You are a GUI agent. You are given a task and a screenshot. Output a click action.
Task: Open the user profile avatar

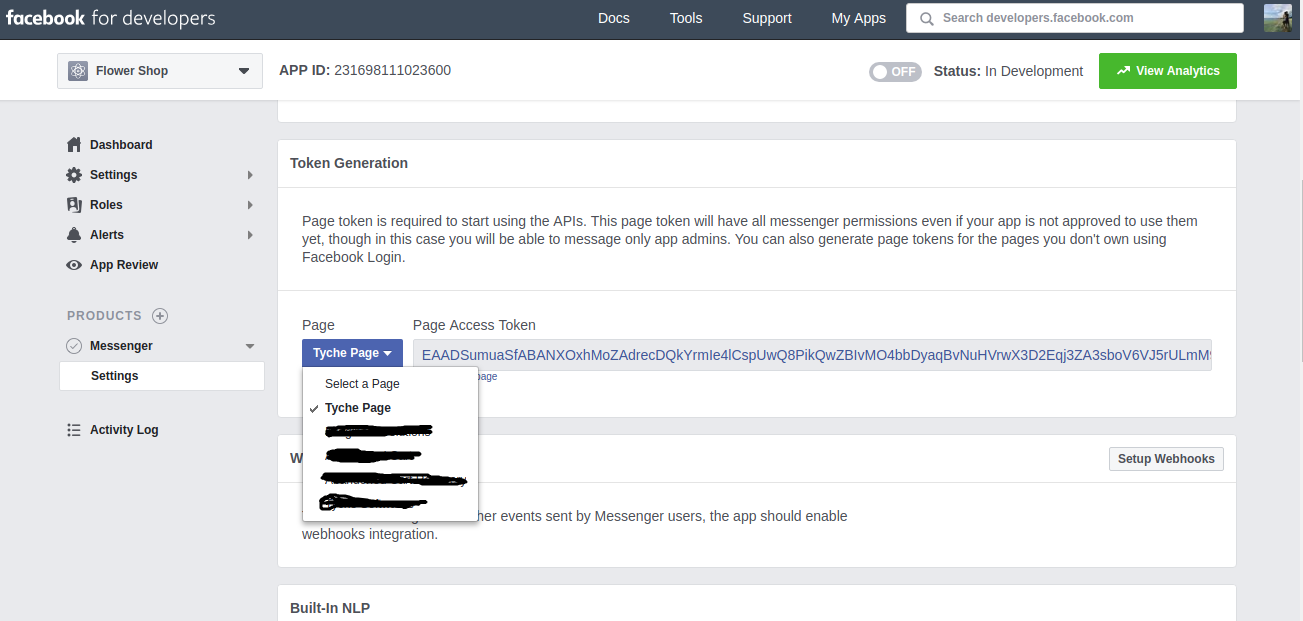pyautogui.click(x=1278, y=18)
